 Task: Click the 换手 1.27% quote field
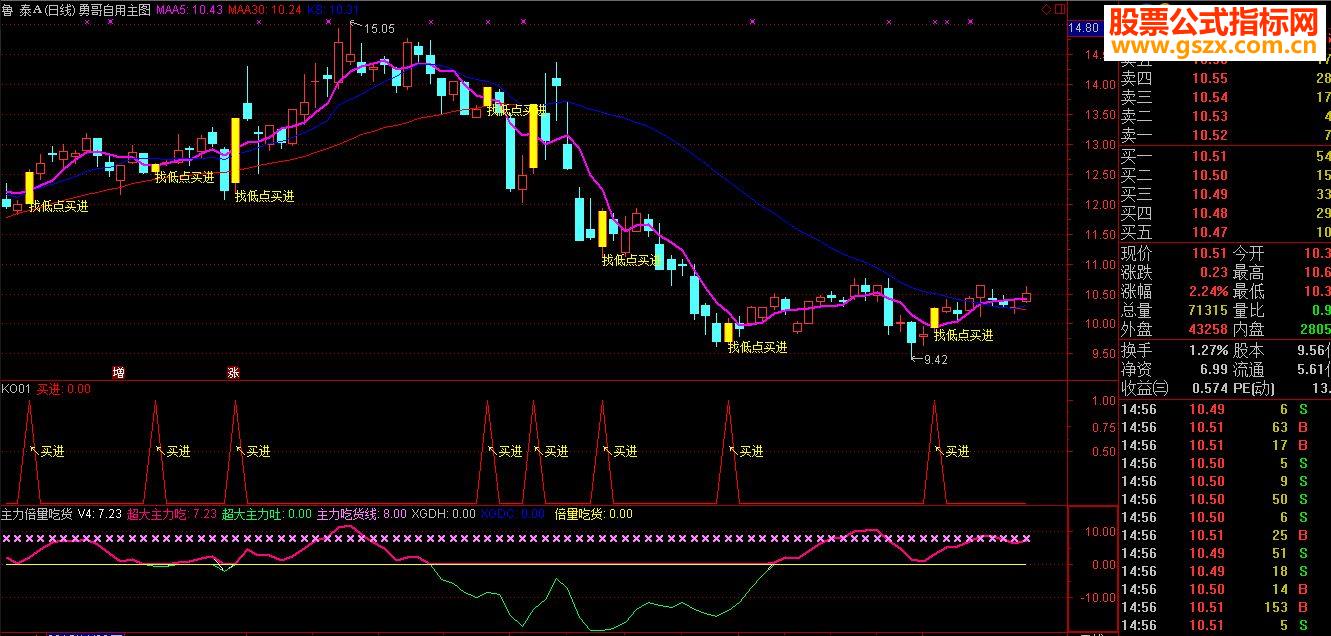(1173, 351)
